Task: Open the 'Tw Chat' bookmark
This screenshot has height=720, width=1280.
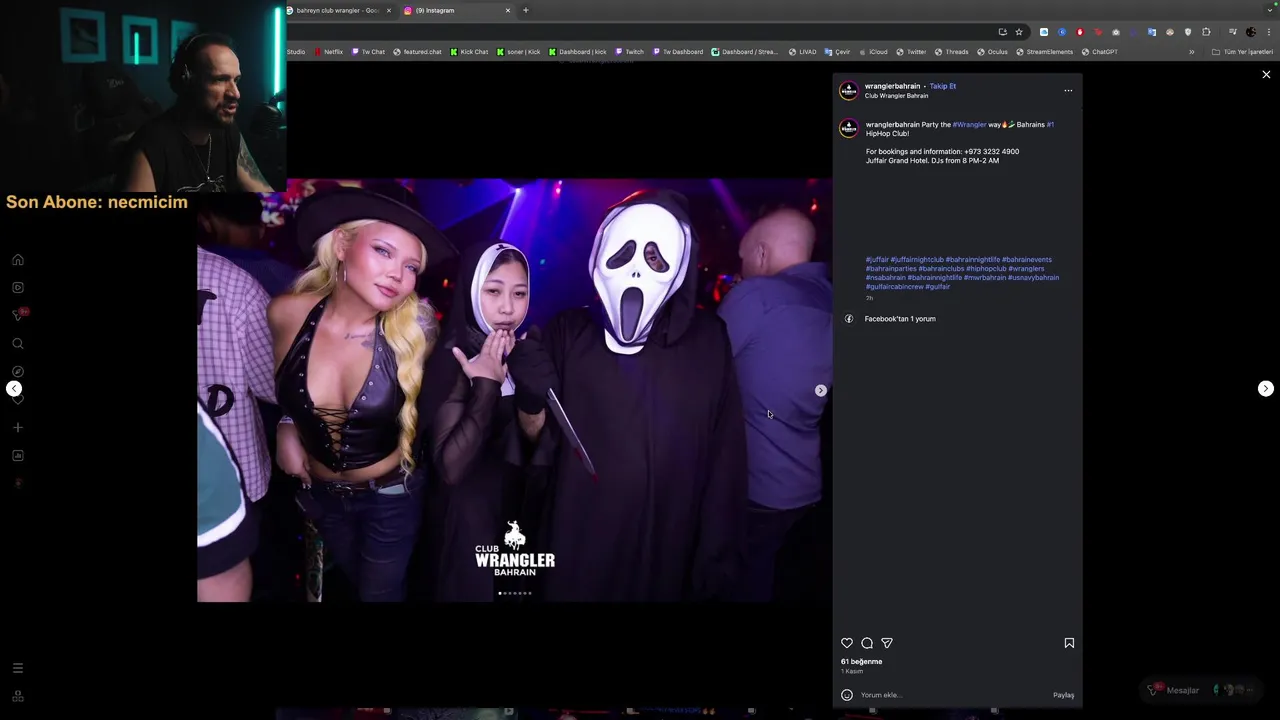Action: tap(368, 52)
